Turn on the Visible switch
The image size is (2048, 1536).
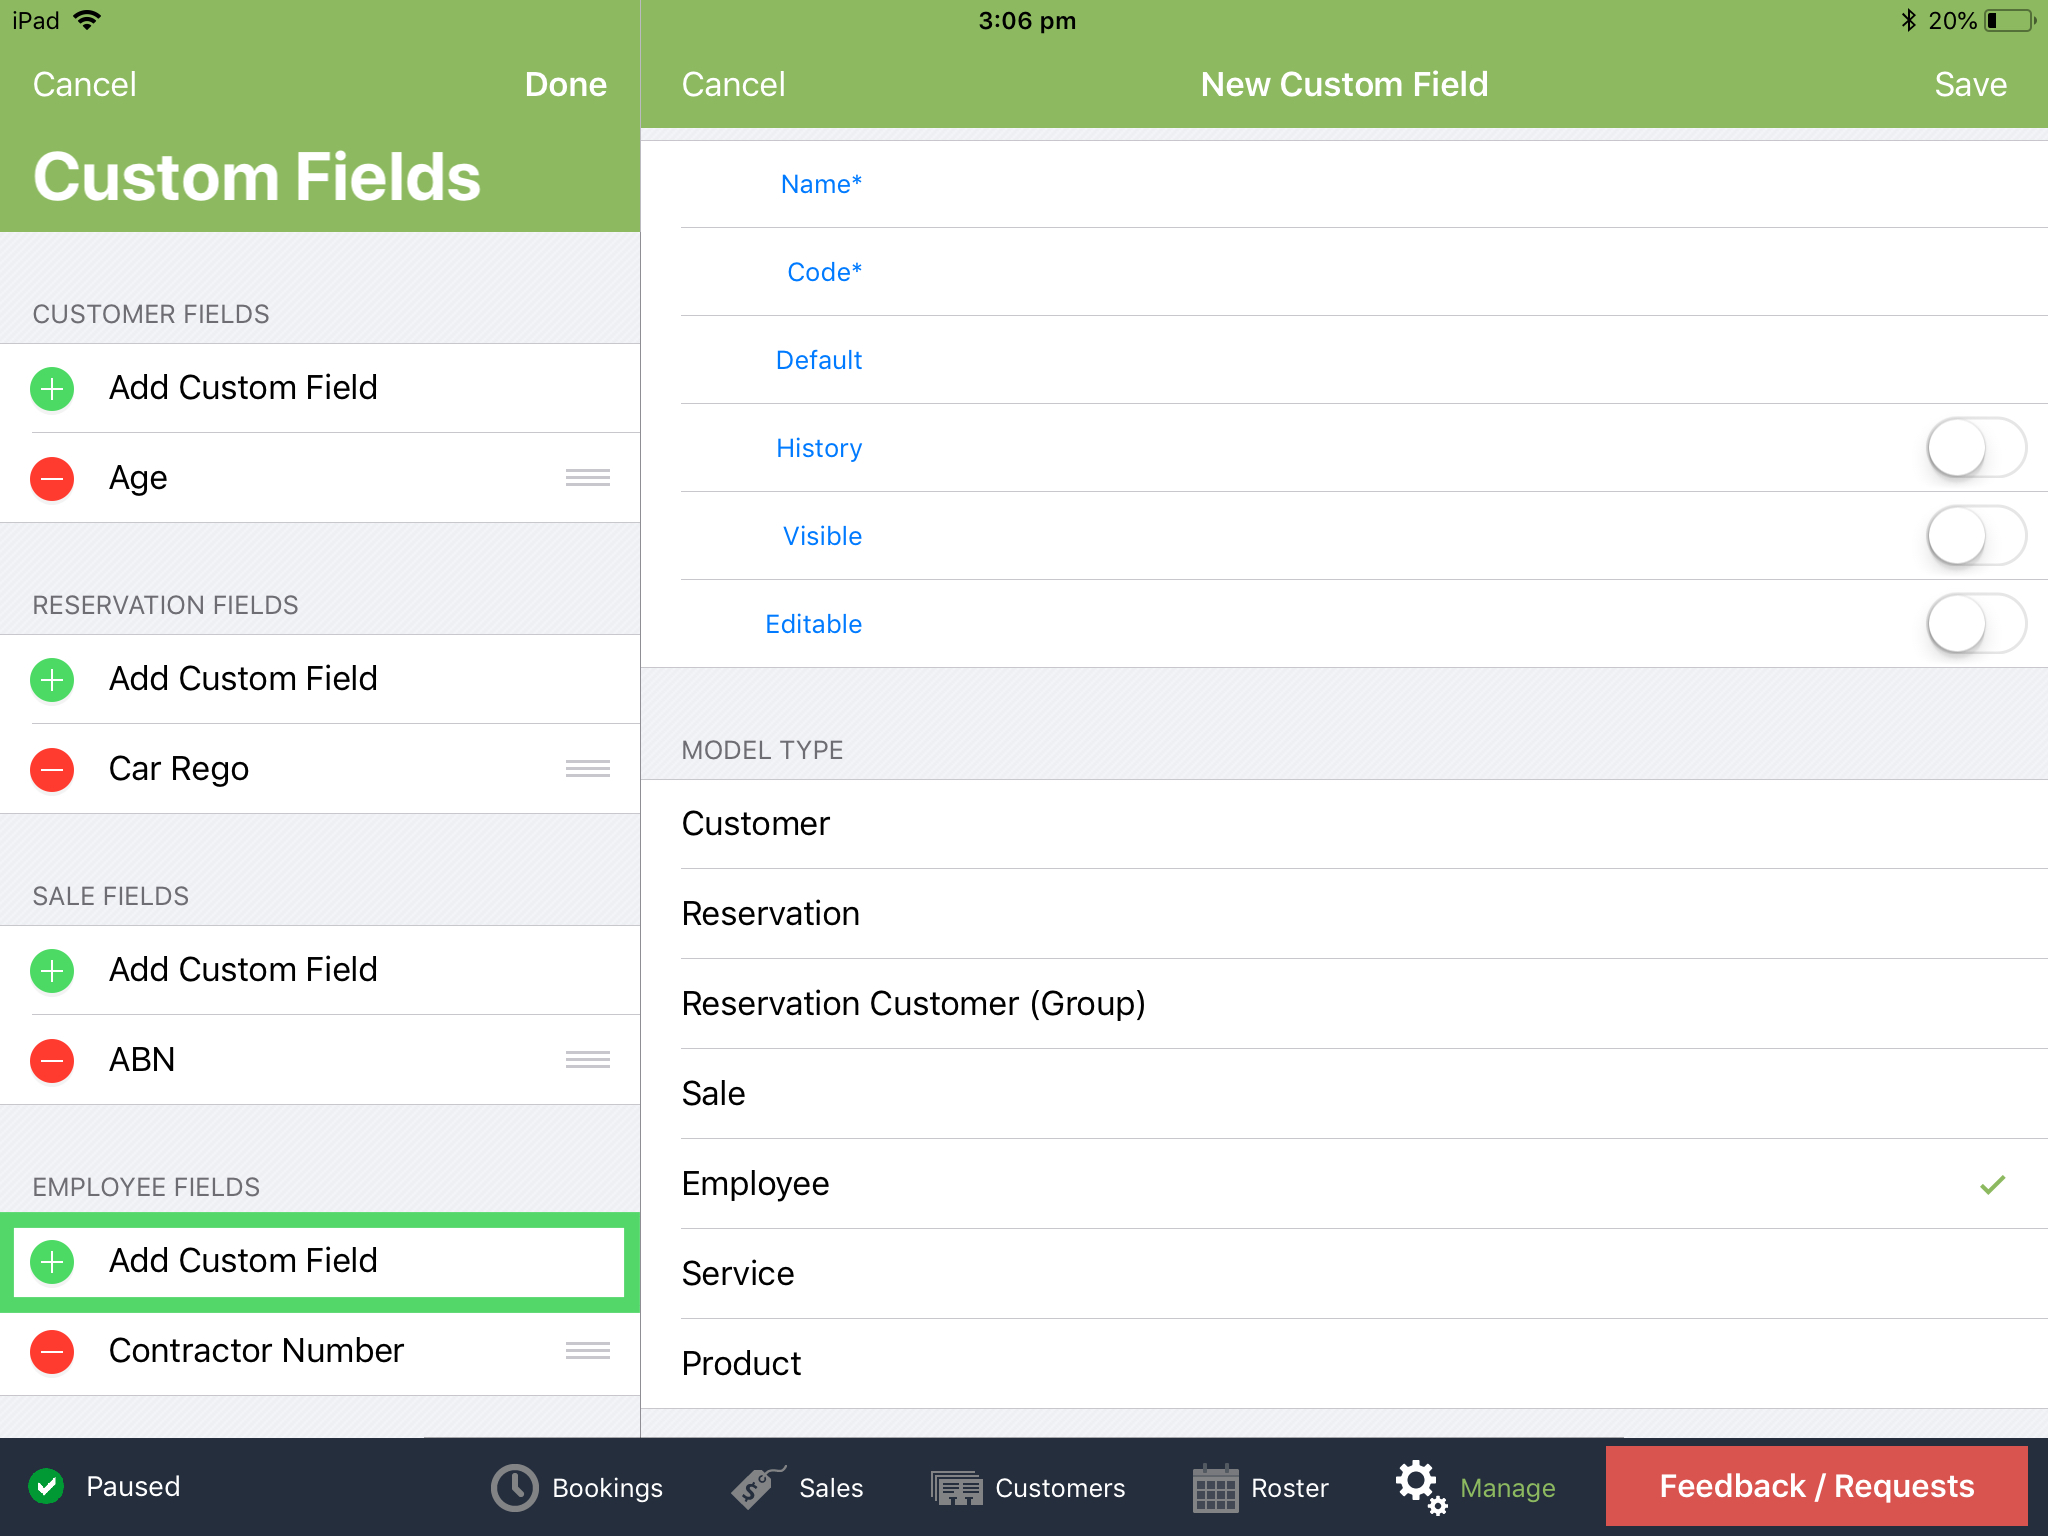click(x=1975, y=536)
